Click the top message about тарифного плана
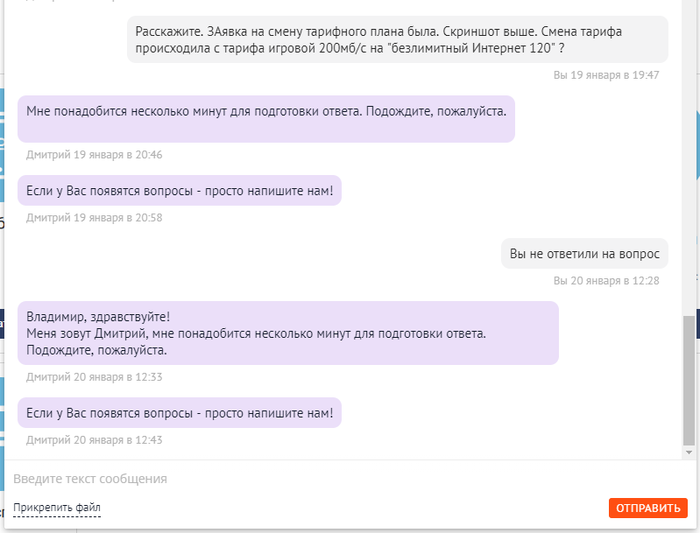This screenshot has height=533, width=700. [397, 39]
